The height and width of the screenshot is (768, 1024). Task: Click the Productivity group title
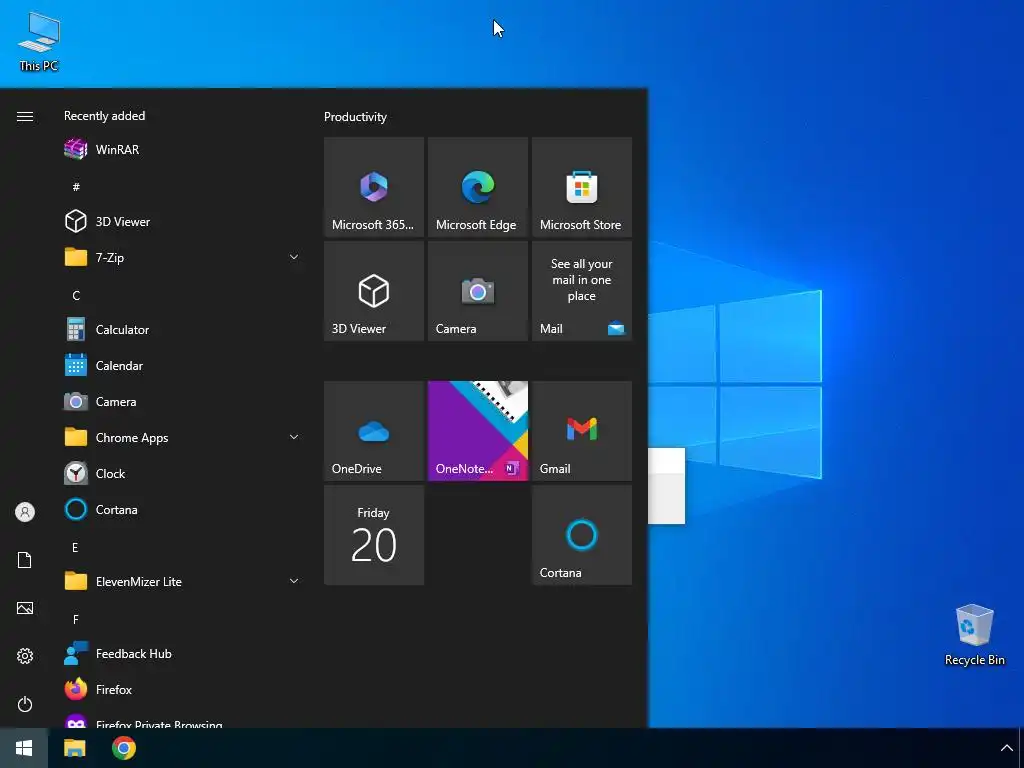355,117
